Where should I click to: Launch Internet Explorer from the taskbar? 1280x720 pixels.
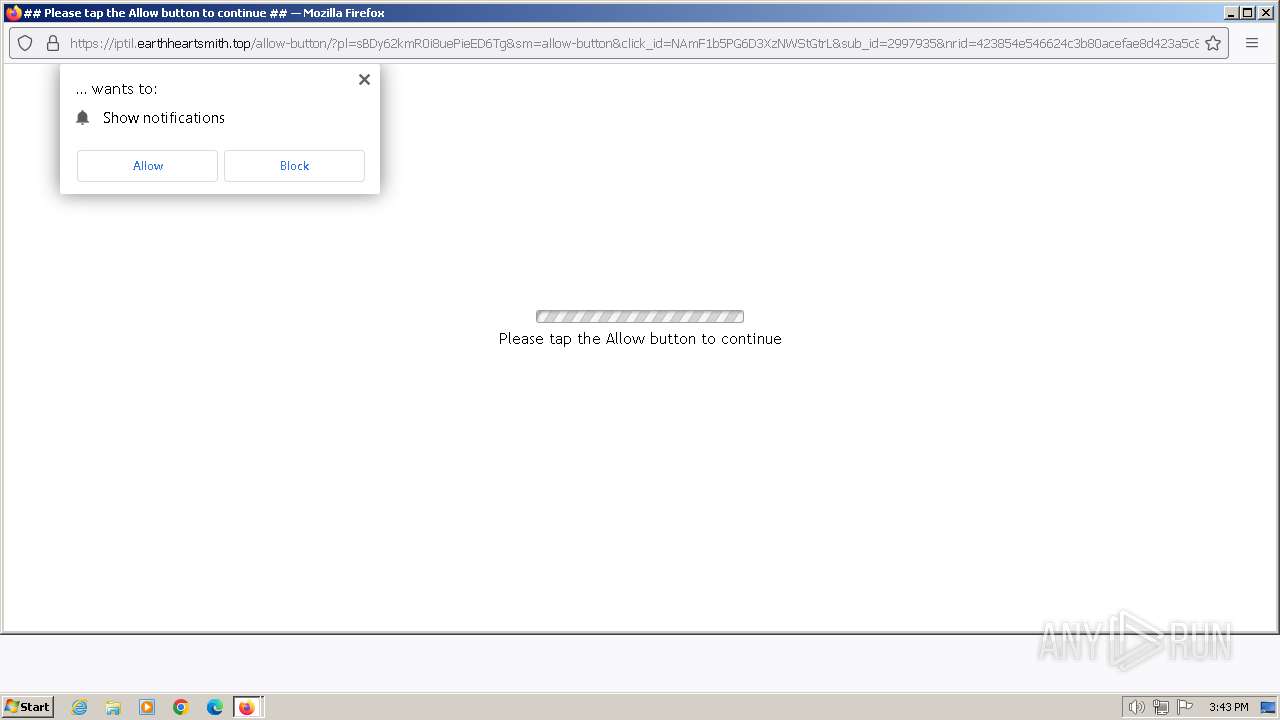tap(79, 707)
